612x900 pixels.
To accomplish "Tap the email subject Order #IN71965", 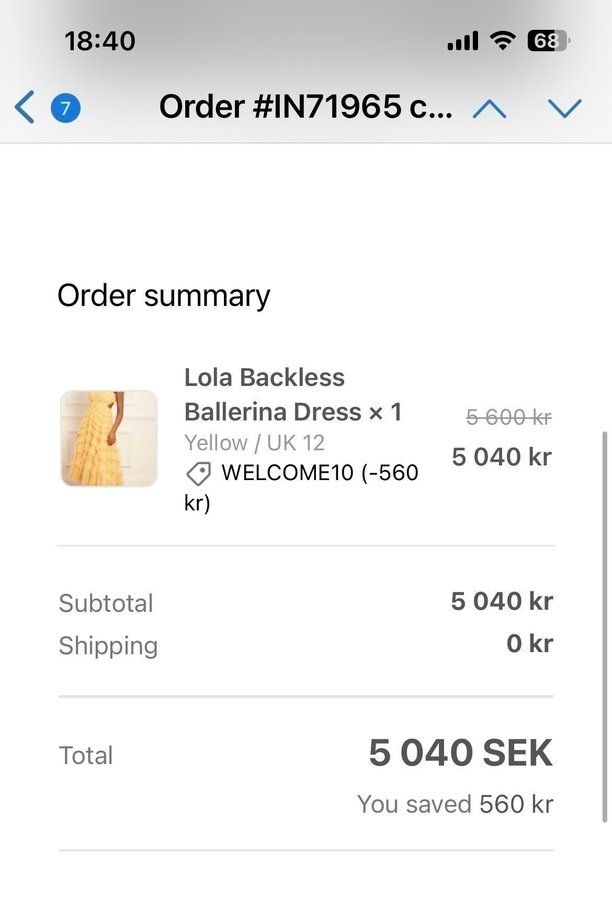I will 305,108.
